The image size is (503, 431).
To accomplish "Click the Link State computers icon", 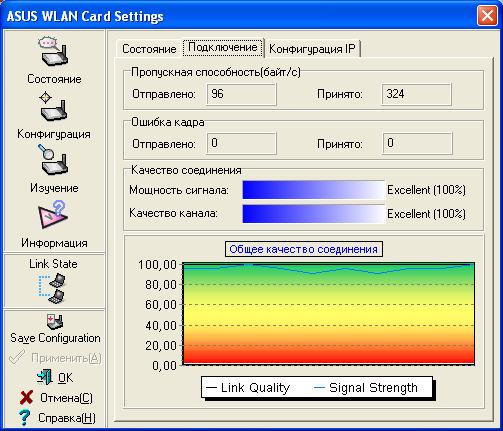I will 53,289.
